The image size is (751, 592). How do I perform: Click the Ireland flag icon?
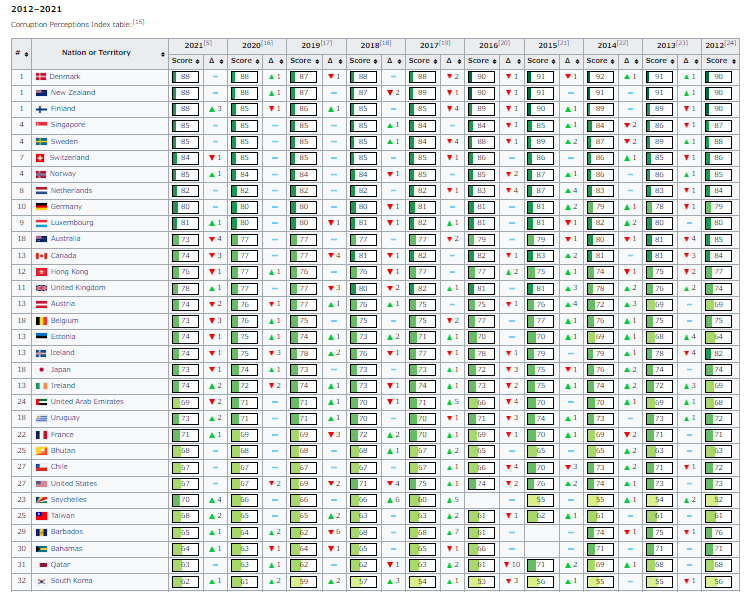[41, 386]
